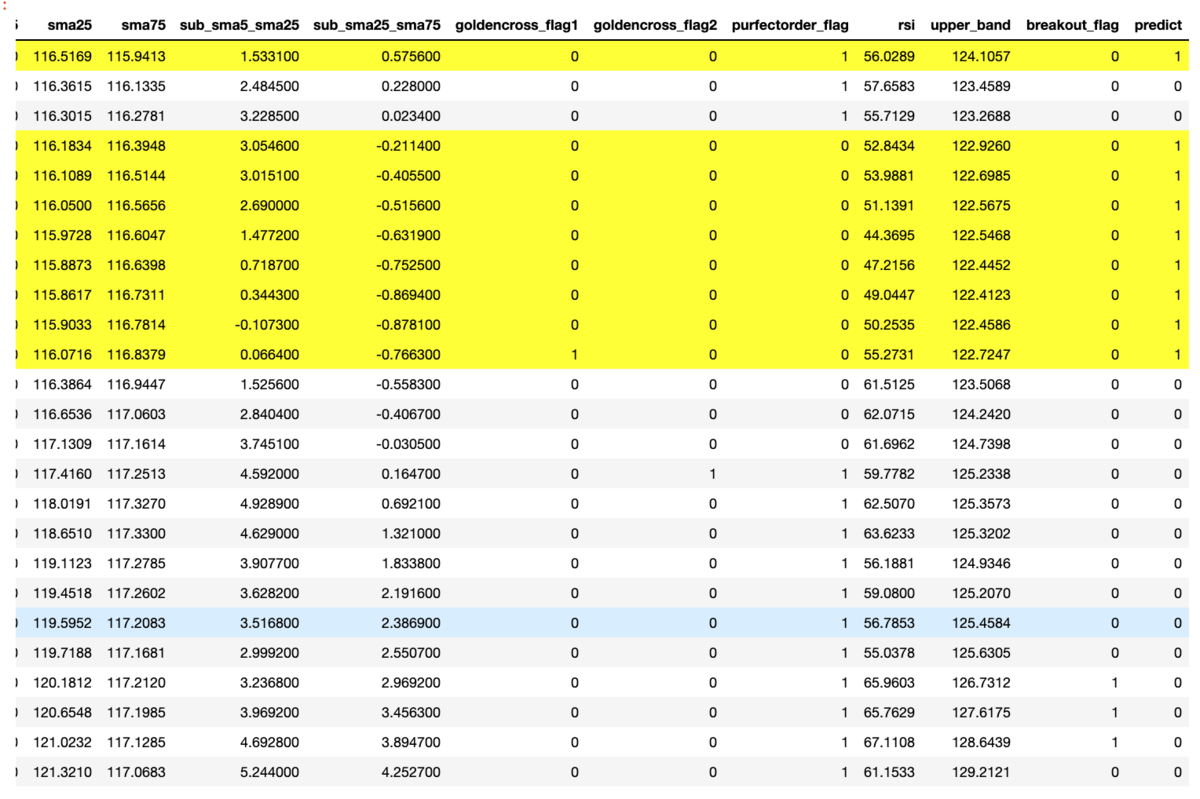Click the sma75 value 117.0683
This screenshot has height=799, width=1200.
click(137, 773)
